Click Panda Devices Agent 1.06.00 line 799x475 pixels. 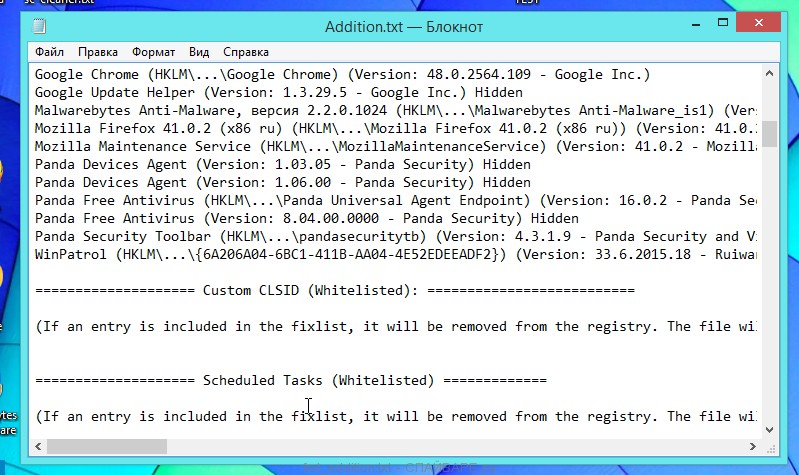pos(283,182)
